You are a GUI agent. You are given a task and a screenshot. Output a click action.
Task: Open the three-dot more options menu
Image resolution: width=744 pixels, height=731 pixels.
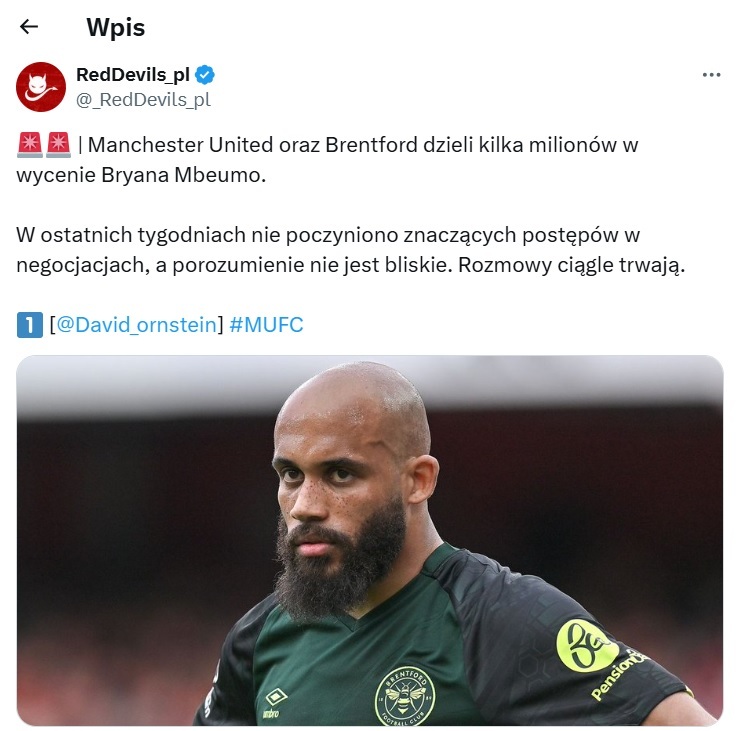[x=711, y=75]
